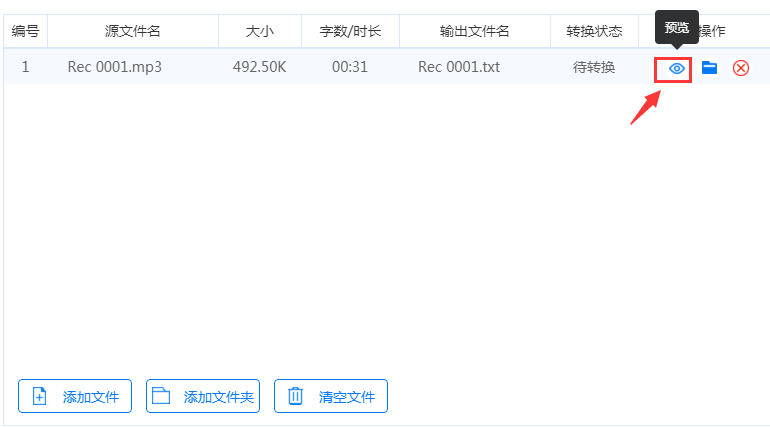The image size is (770, 427).
Task: Click the duration 00:31 cell
Action: click(x=350, y=67)
